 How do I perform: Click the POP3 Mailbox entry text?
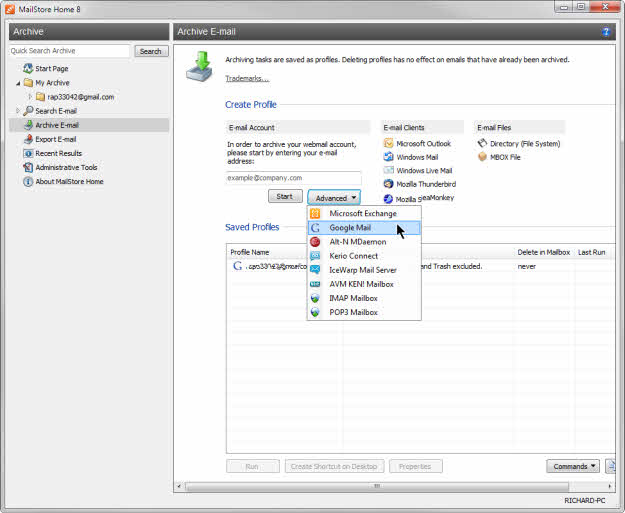tap(354, 312)
